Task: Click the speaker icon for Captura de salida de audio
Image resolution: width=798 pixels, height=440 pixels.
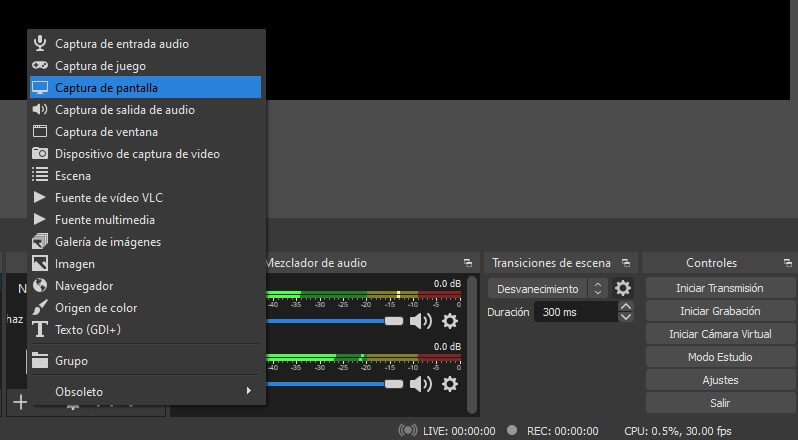Action: click(x=40, y=110)
